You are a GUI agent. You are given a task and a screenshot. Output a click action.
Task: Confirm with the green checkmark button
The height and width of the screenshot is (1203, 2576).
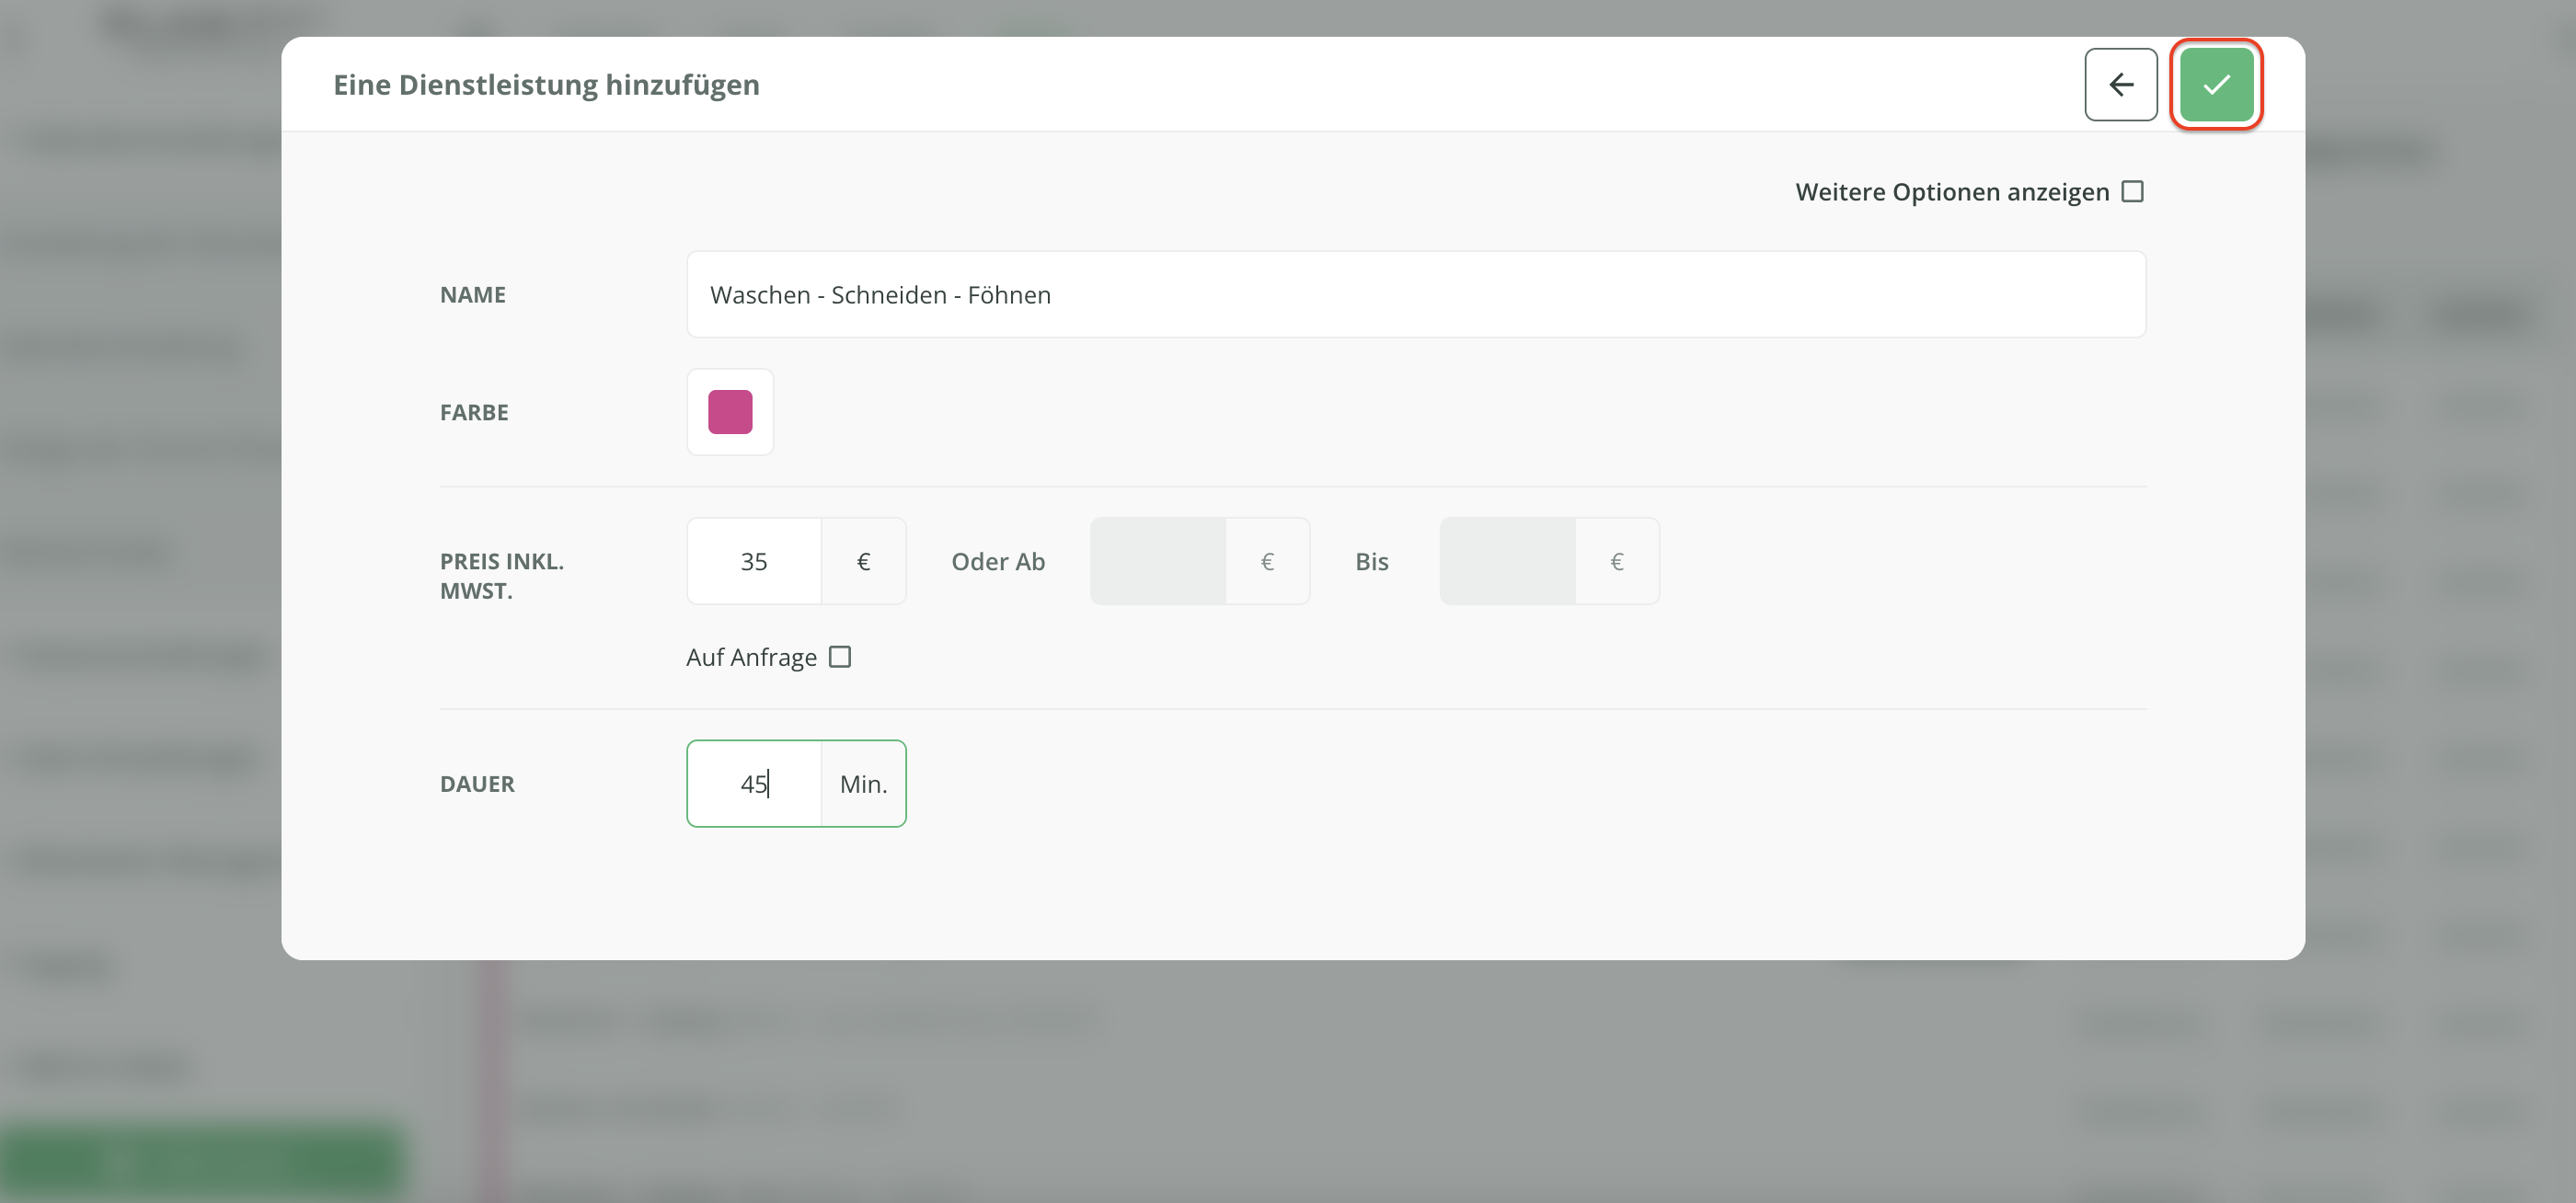coord(2216,85)
